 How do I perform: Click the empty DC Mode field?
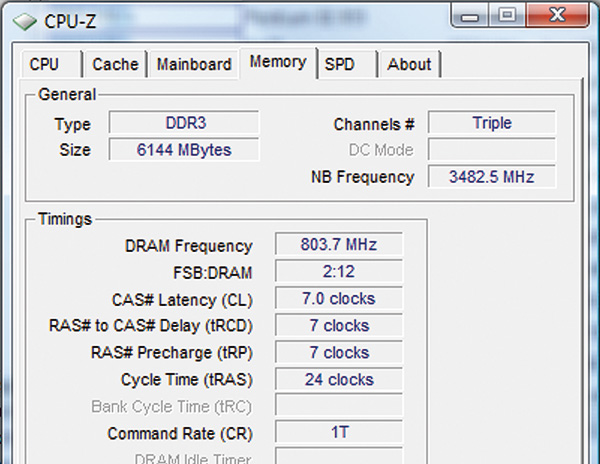point(492,150)
